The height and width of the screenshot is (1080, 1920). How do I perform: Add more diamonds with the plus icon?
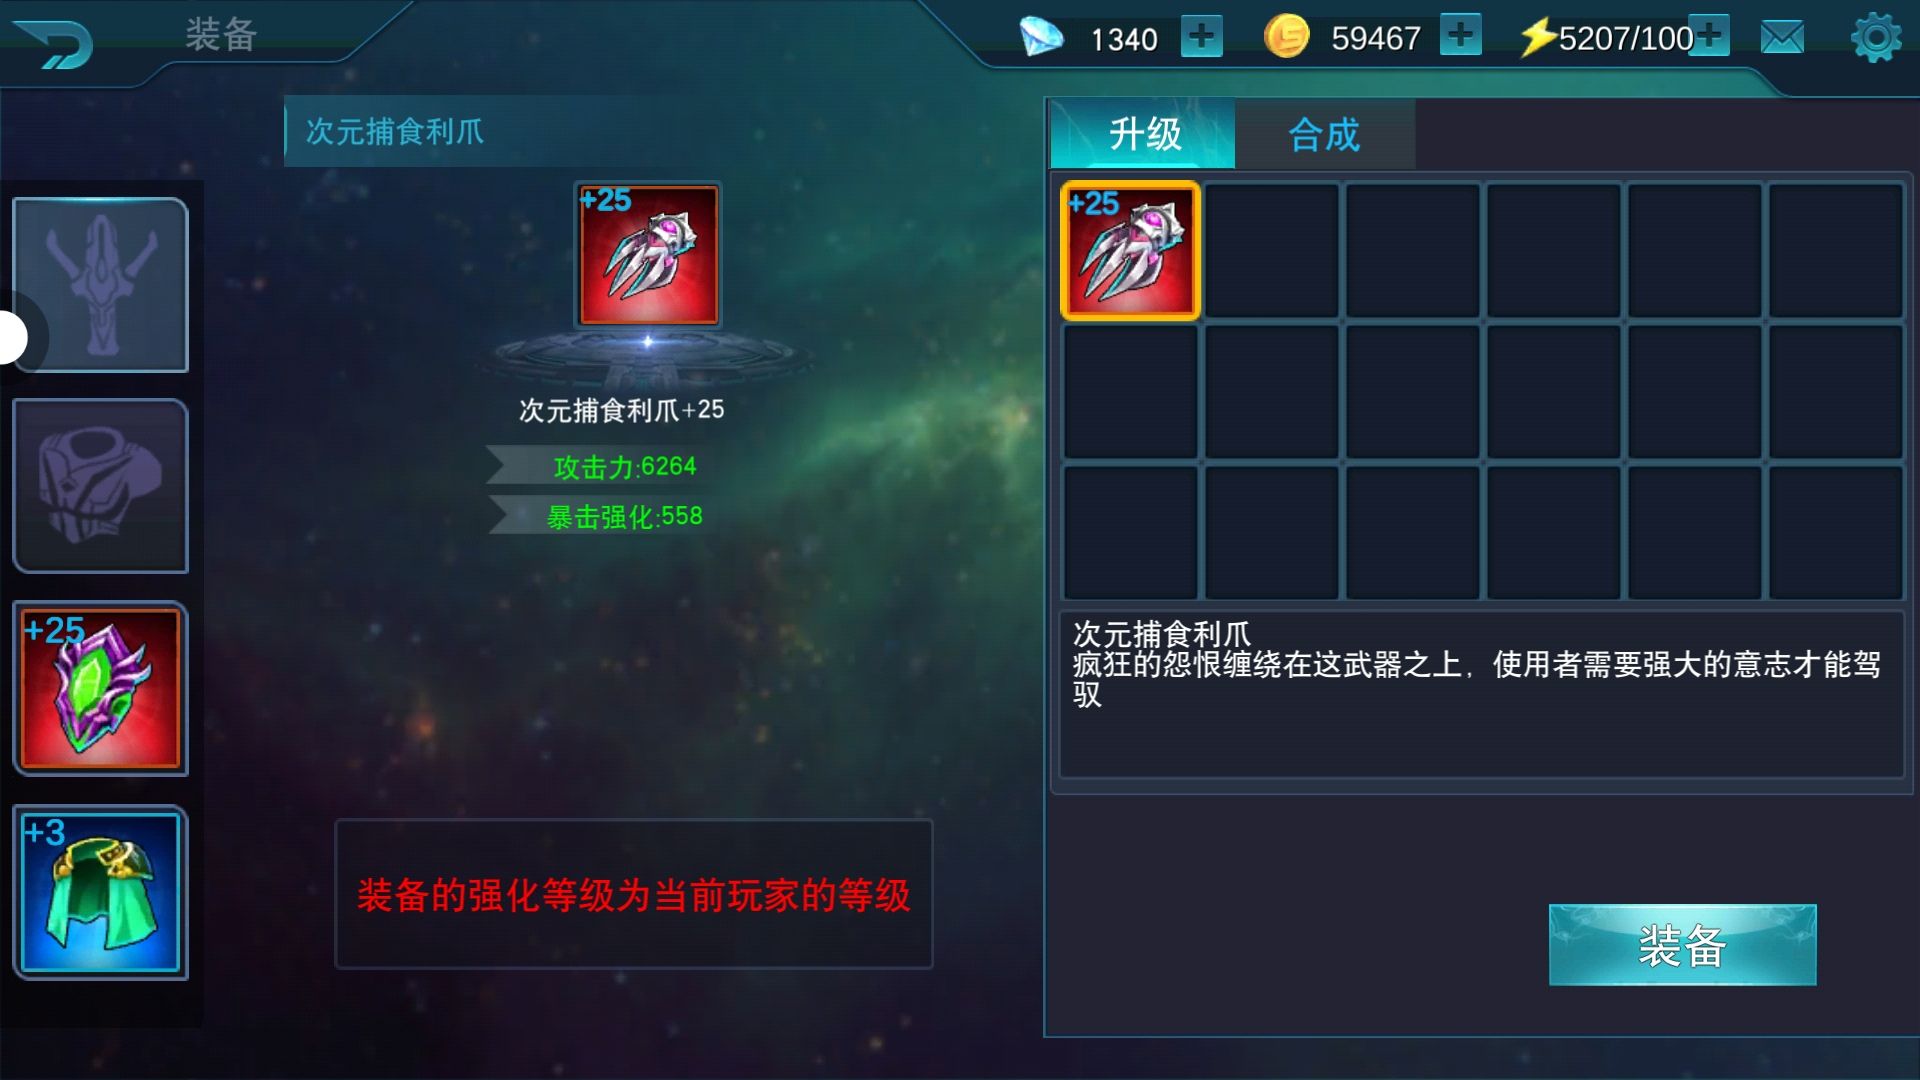(1201, 37)
